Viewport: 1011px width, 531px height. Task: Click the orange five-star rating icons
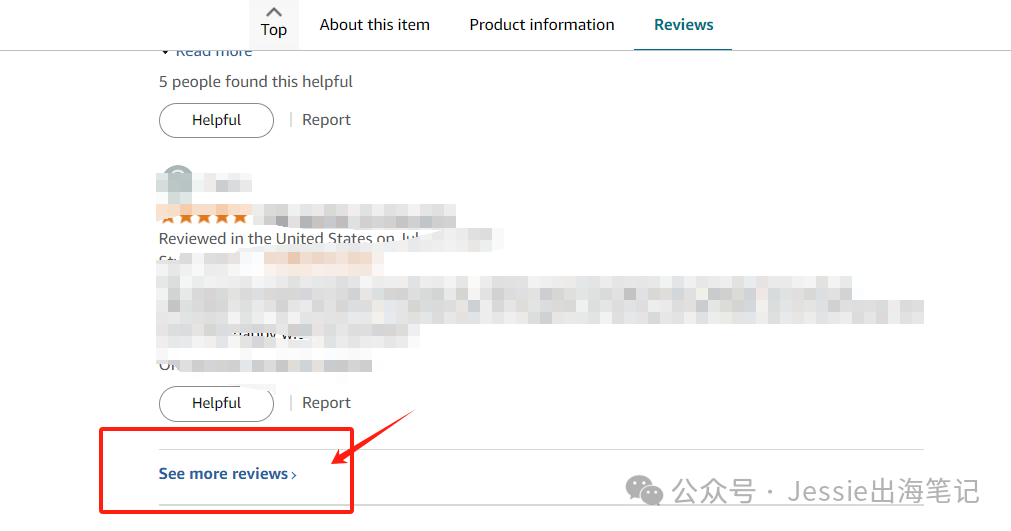pyautogui.click(x=204, y=216)
